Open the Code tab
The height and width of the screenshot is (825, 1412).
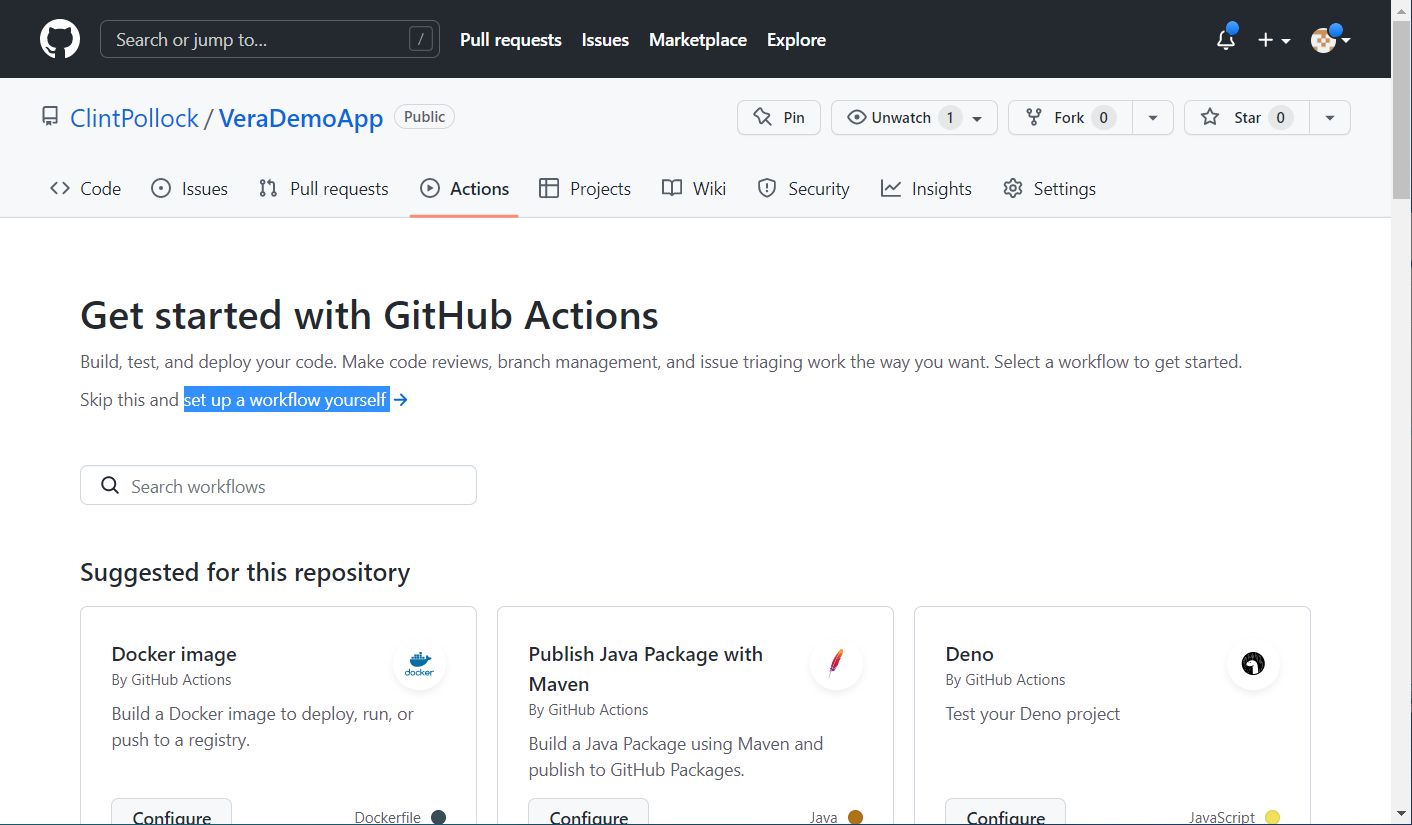(86, 188)
